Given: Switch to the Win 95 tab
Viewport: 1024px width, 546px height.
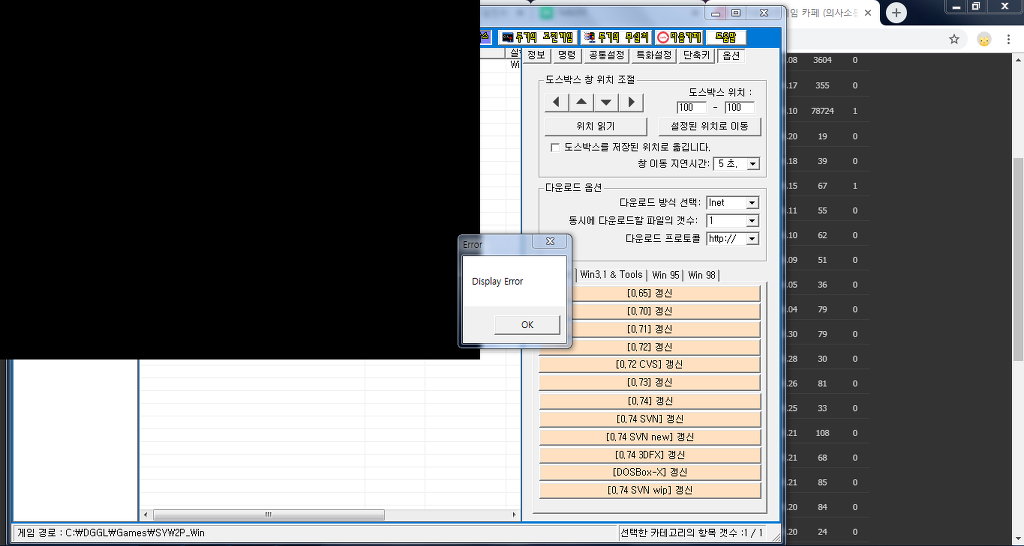Looking at the screenshot, I should tap(665, 275).
